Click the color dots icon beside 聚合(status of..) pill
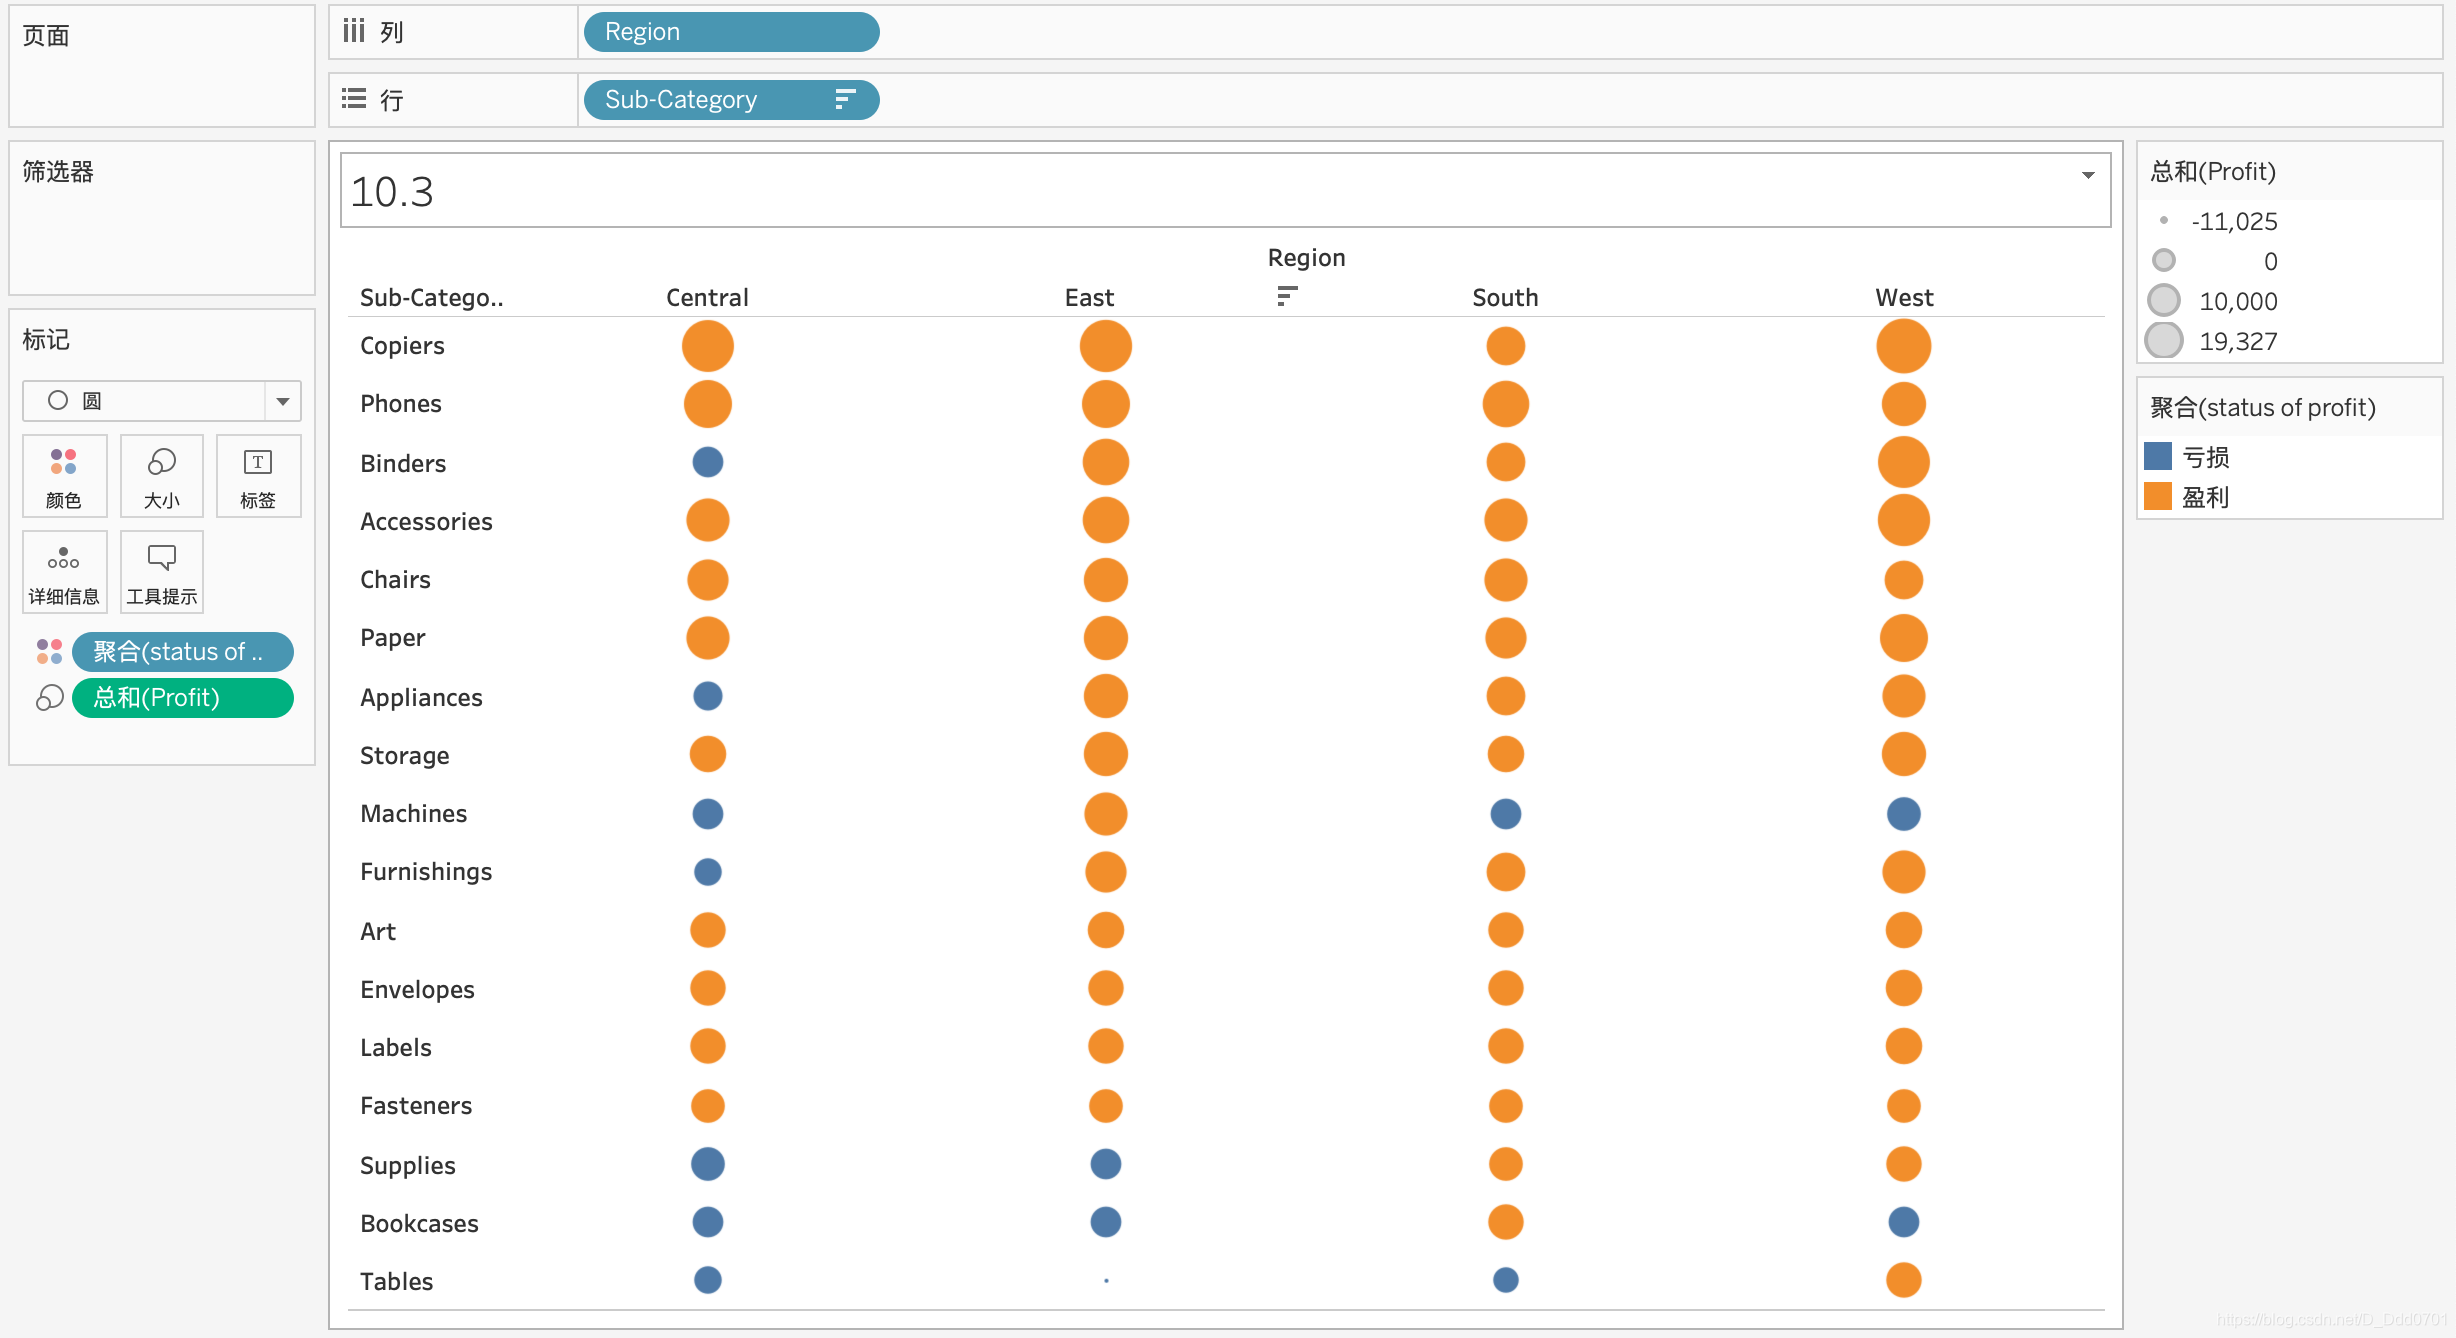 [49, 652]
